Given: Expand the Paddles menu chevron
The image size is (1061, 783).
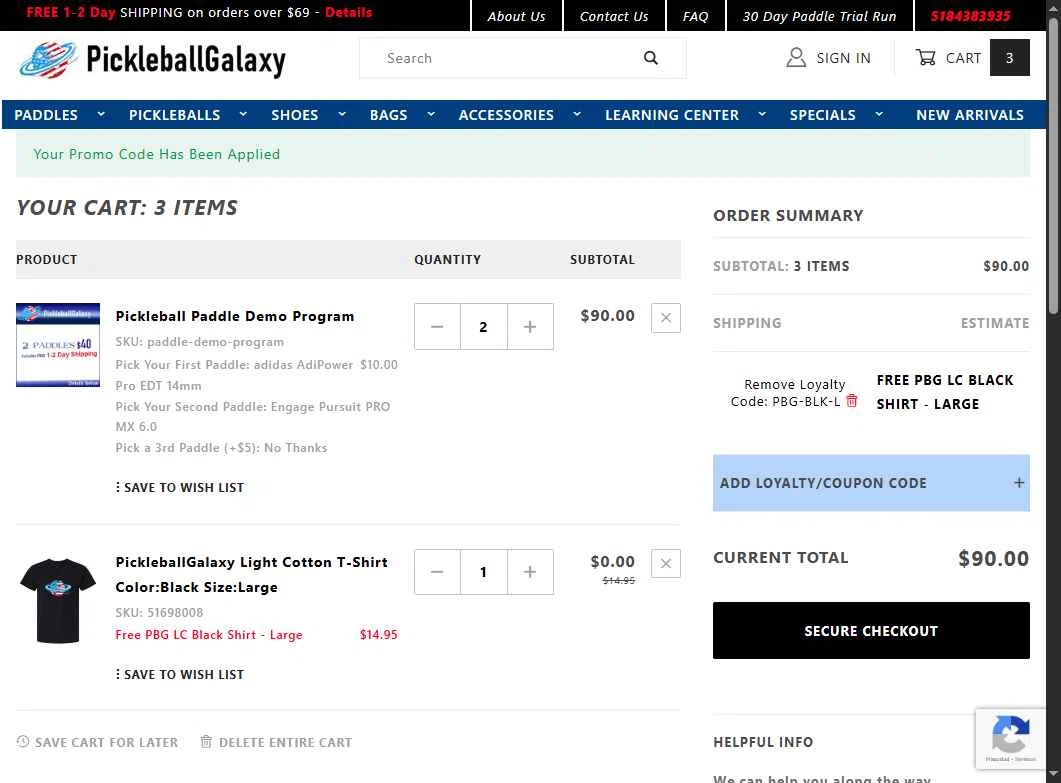Looking at the screenshot, I should [x=101, y=114].
